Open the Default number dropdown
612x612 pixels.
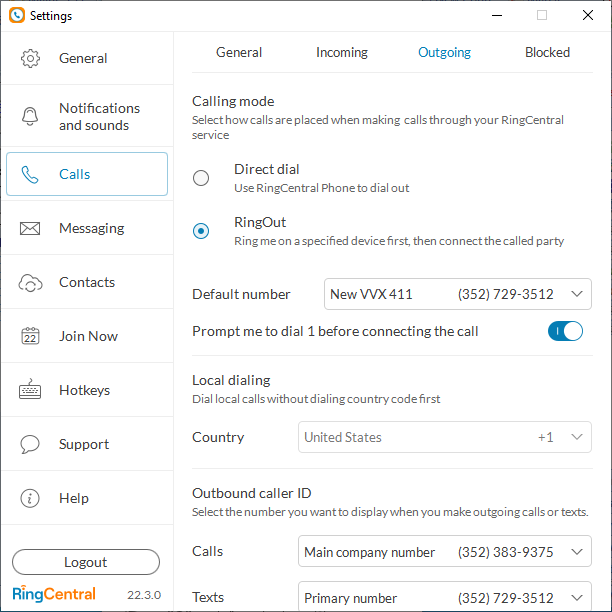(x=457, y=294)
